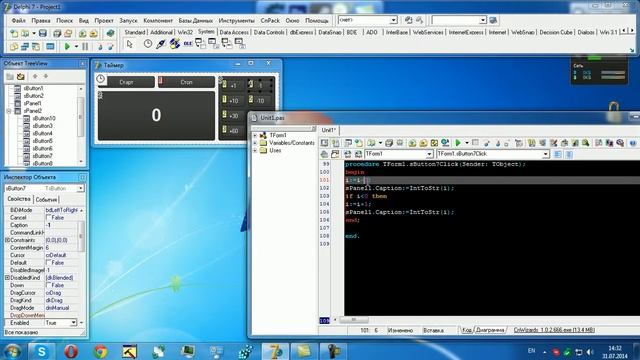
Task: Expand the Variables/Constants node in the code explorer
Action: (x=255, y=143)
